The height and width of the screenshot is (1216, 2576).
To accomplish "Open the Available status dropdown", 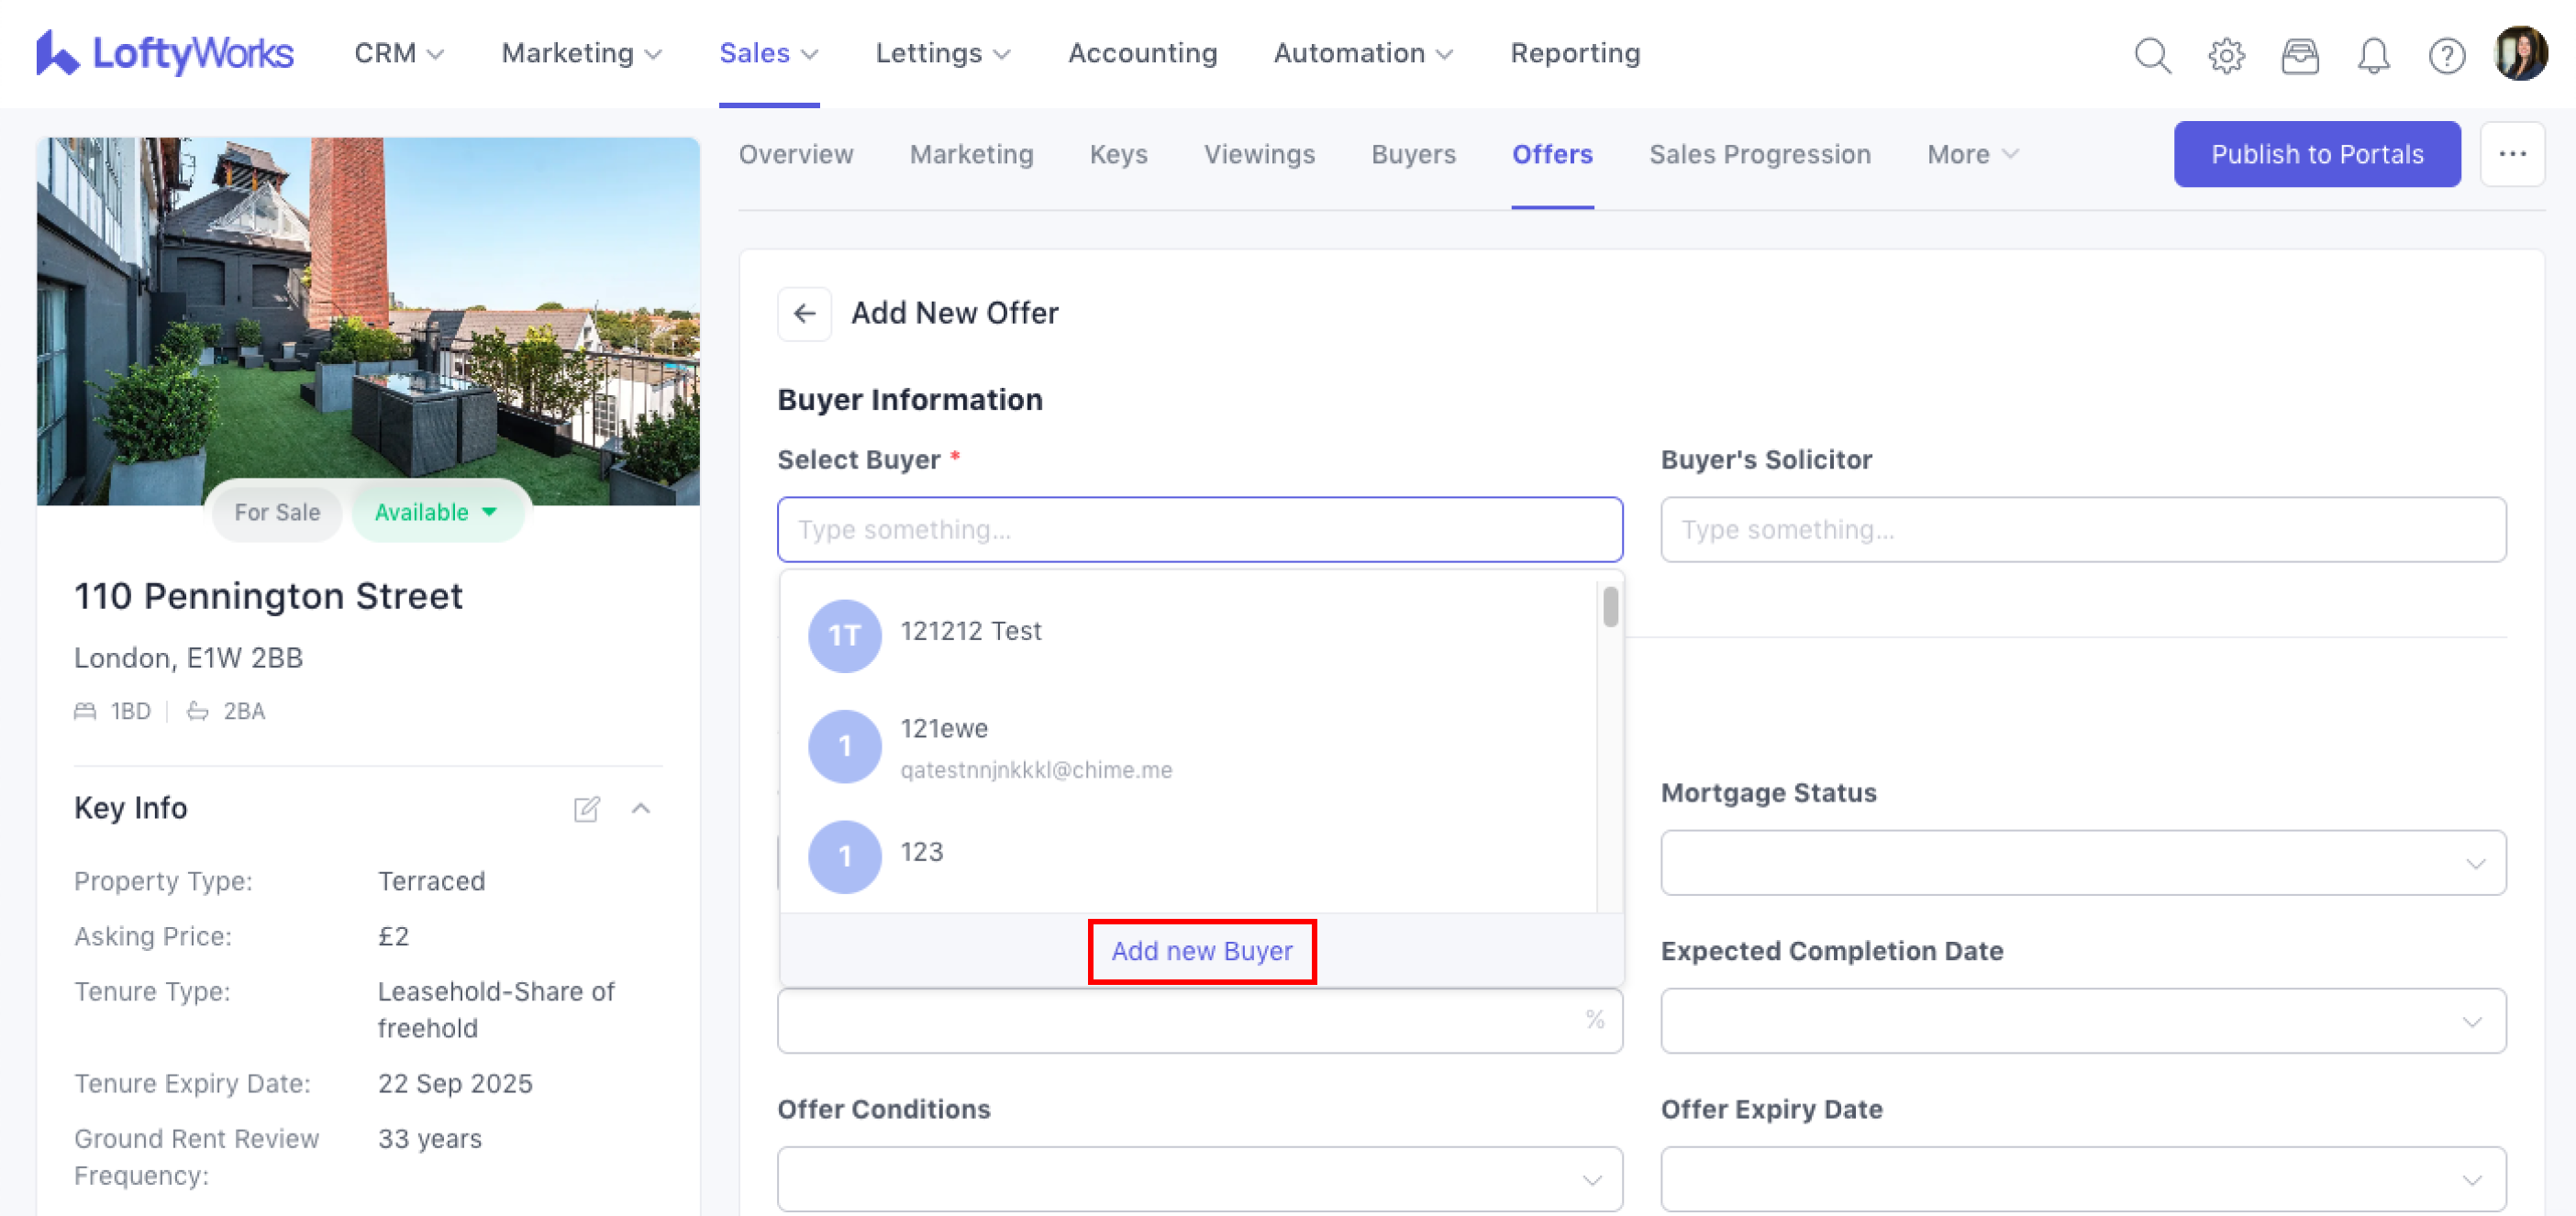I will tap(436, 512).
